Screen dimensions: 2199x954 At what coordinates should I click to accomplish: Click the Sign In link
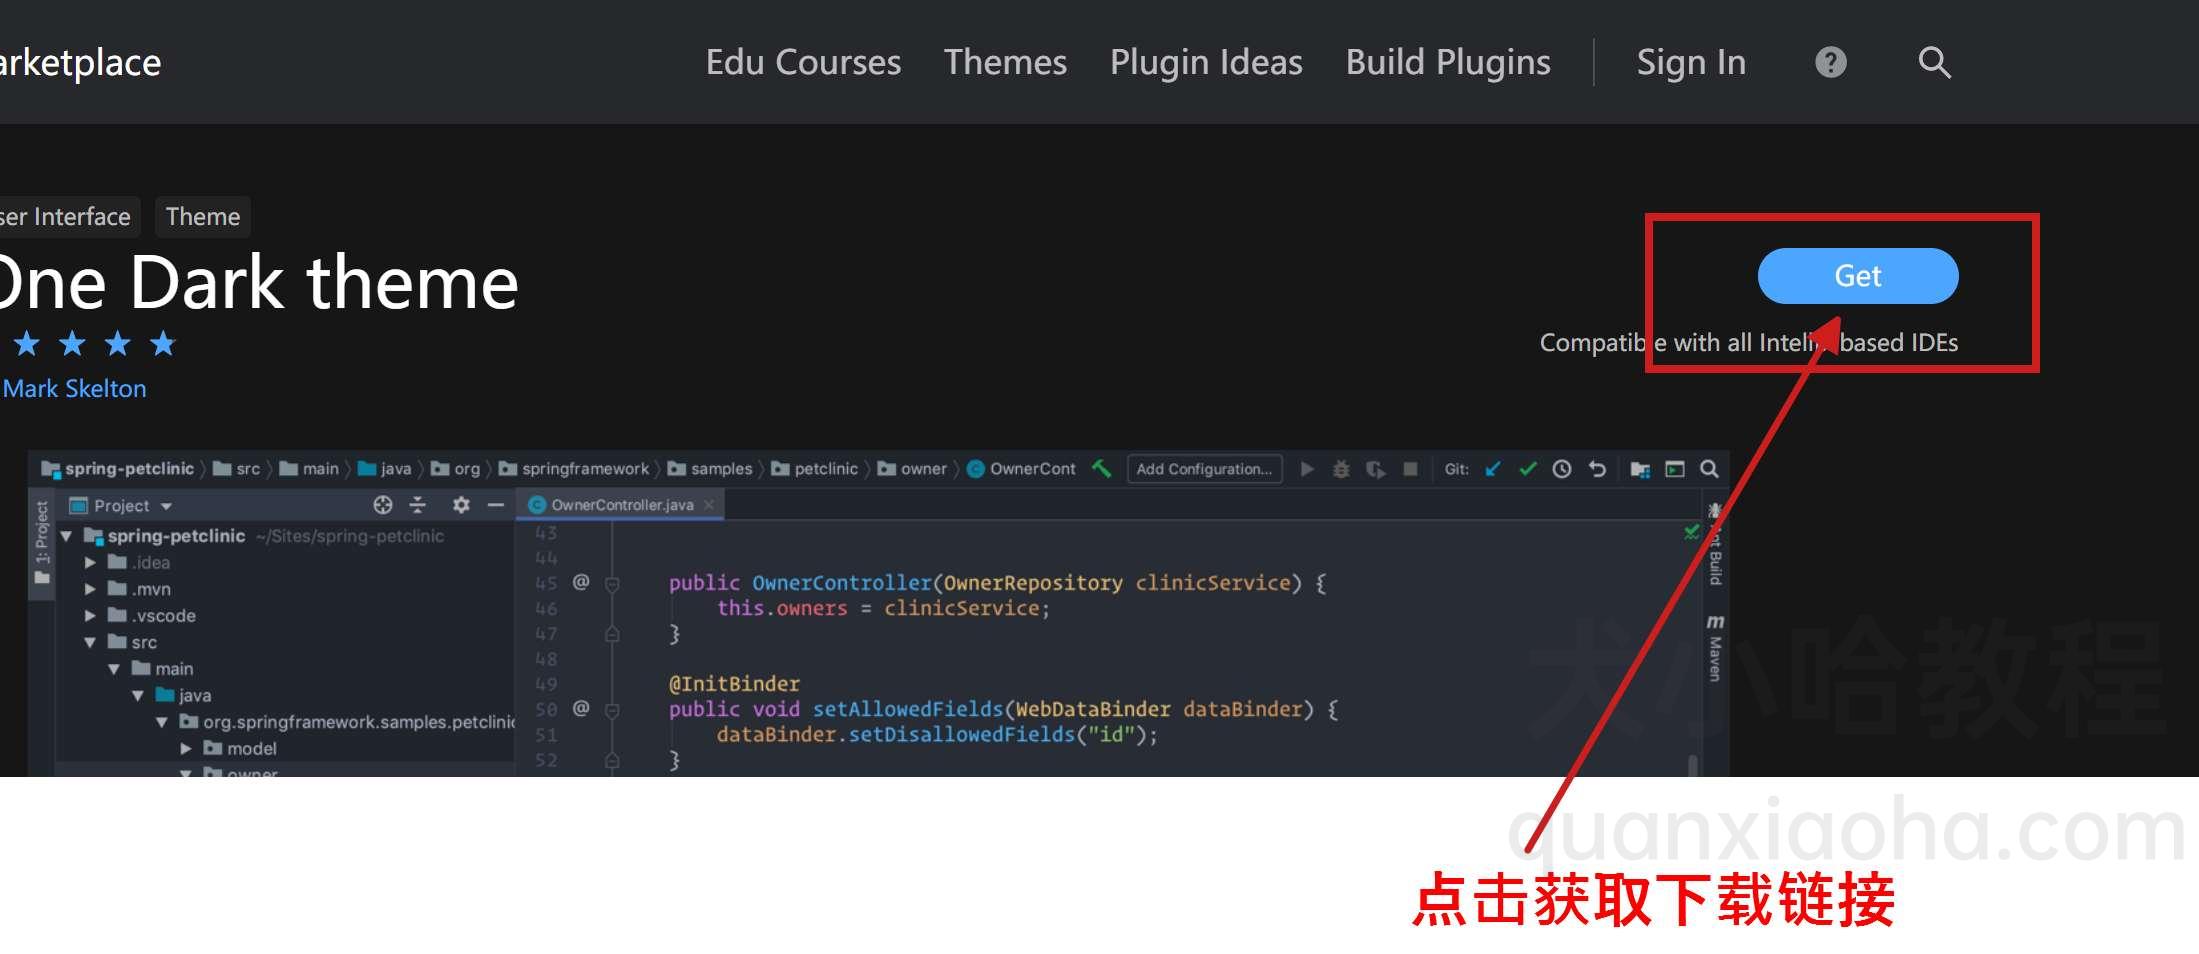click(x=1691, y=62)
